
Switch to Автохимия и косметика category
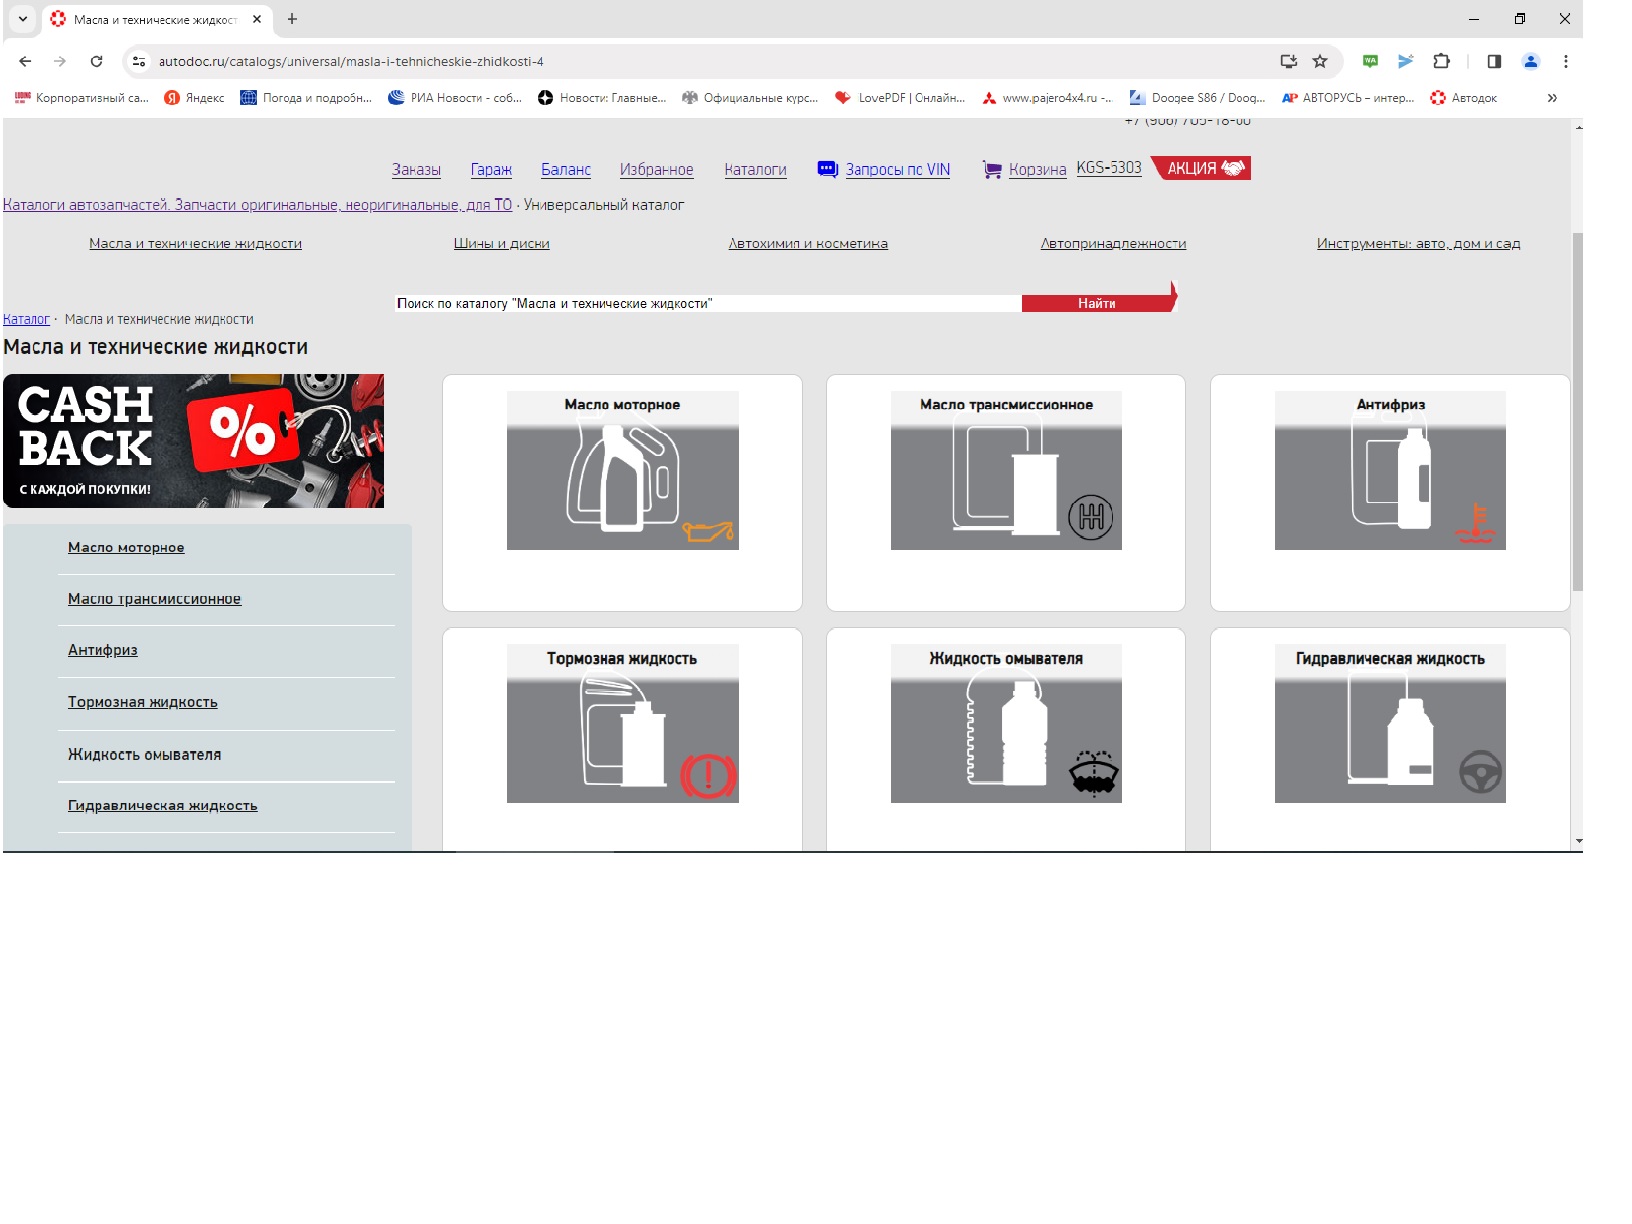[x=808, y=243]
